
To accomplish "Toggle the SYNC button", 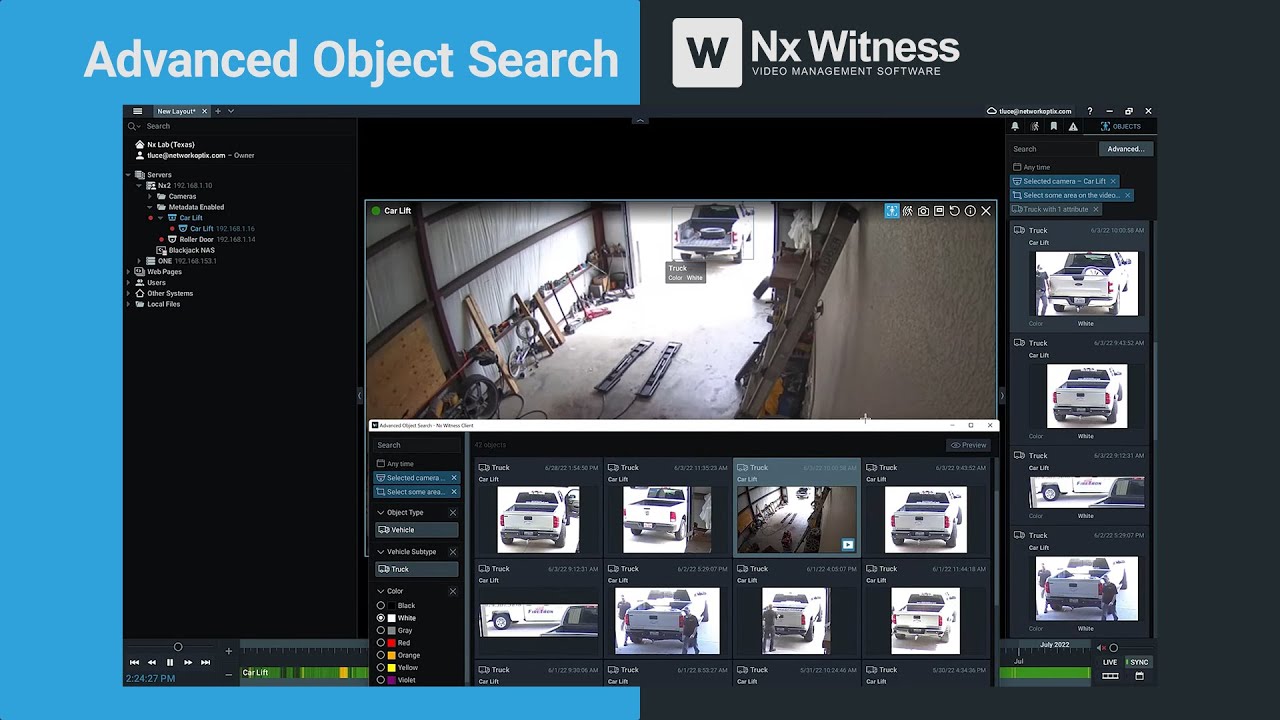I will pyautogui.click(x=1138, y=662).
